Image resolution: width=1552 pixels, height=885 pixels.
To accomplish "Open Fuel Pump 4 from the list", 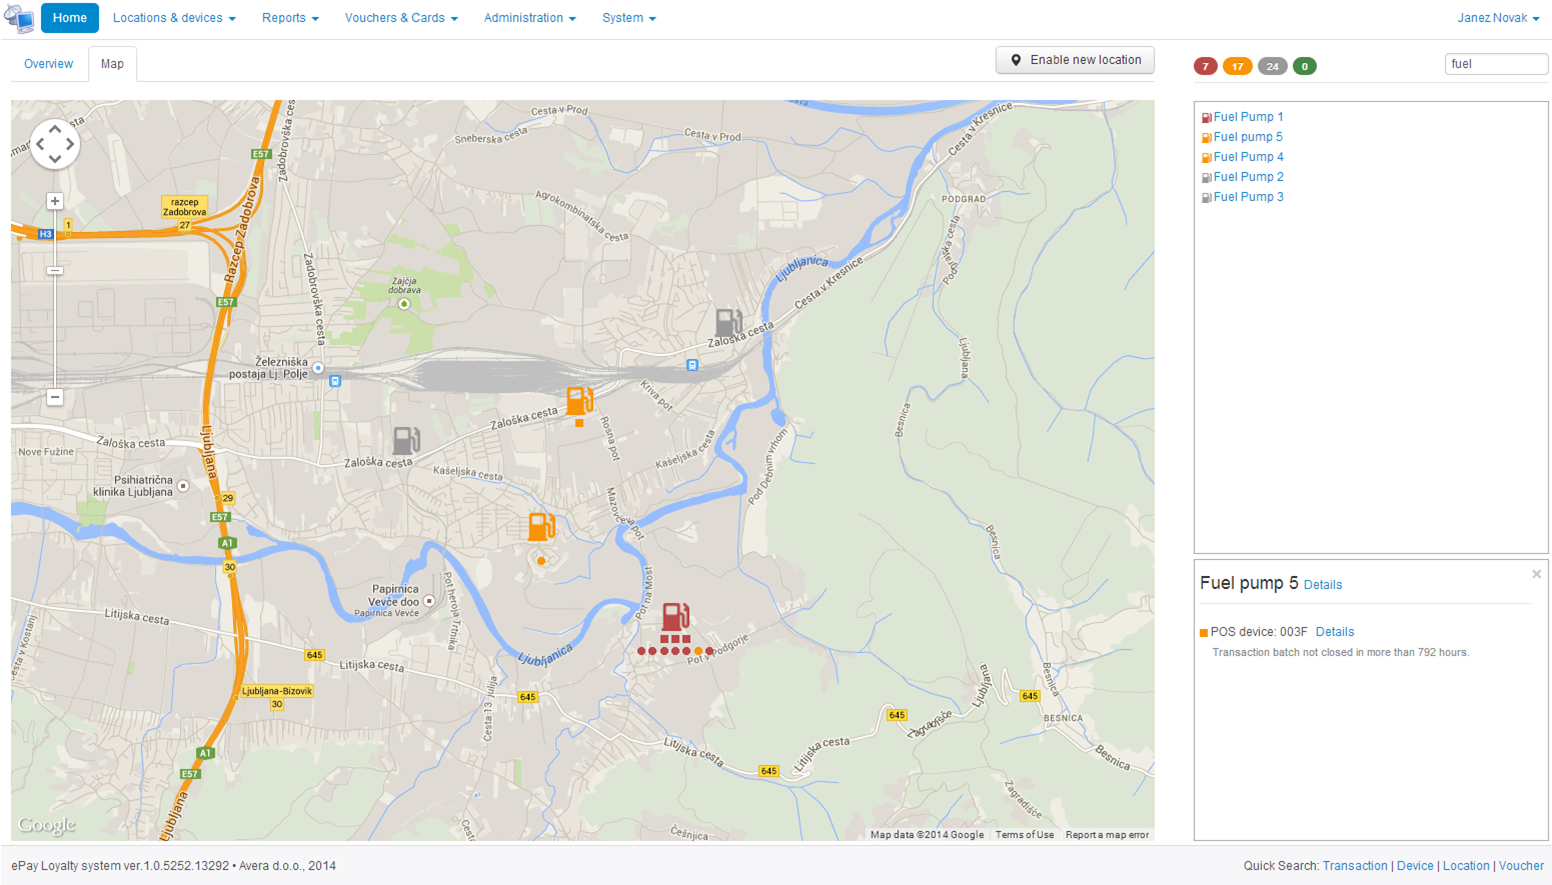I will pyautogui.click(x=1248, y=157).
